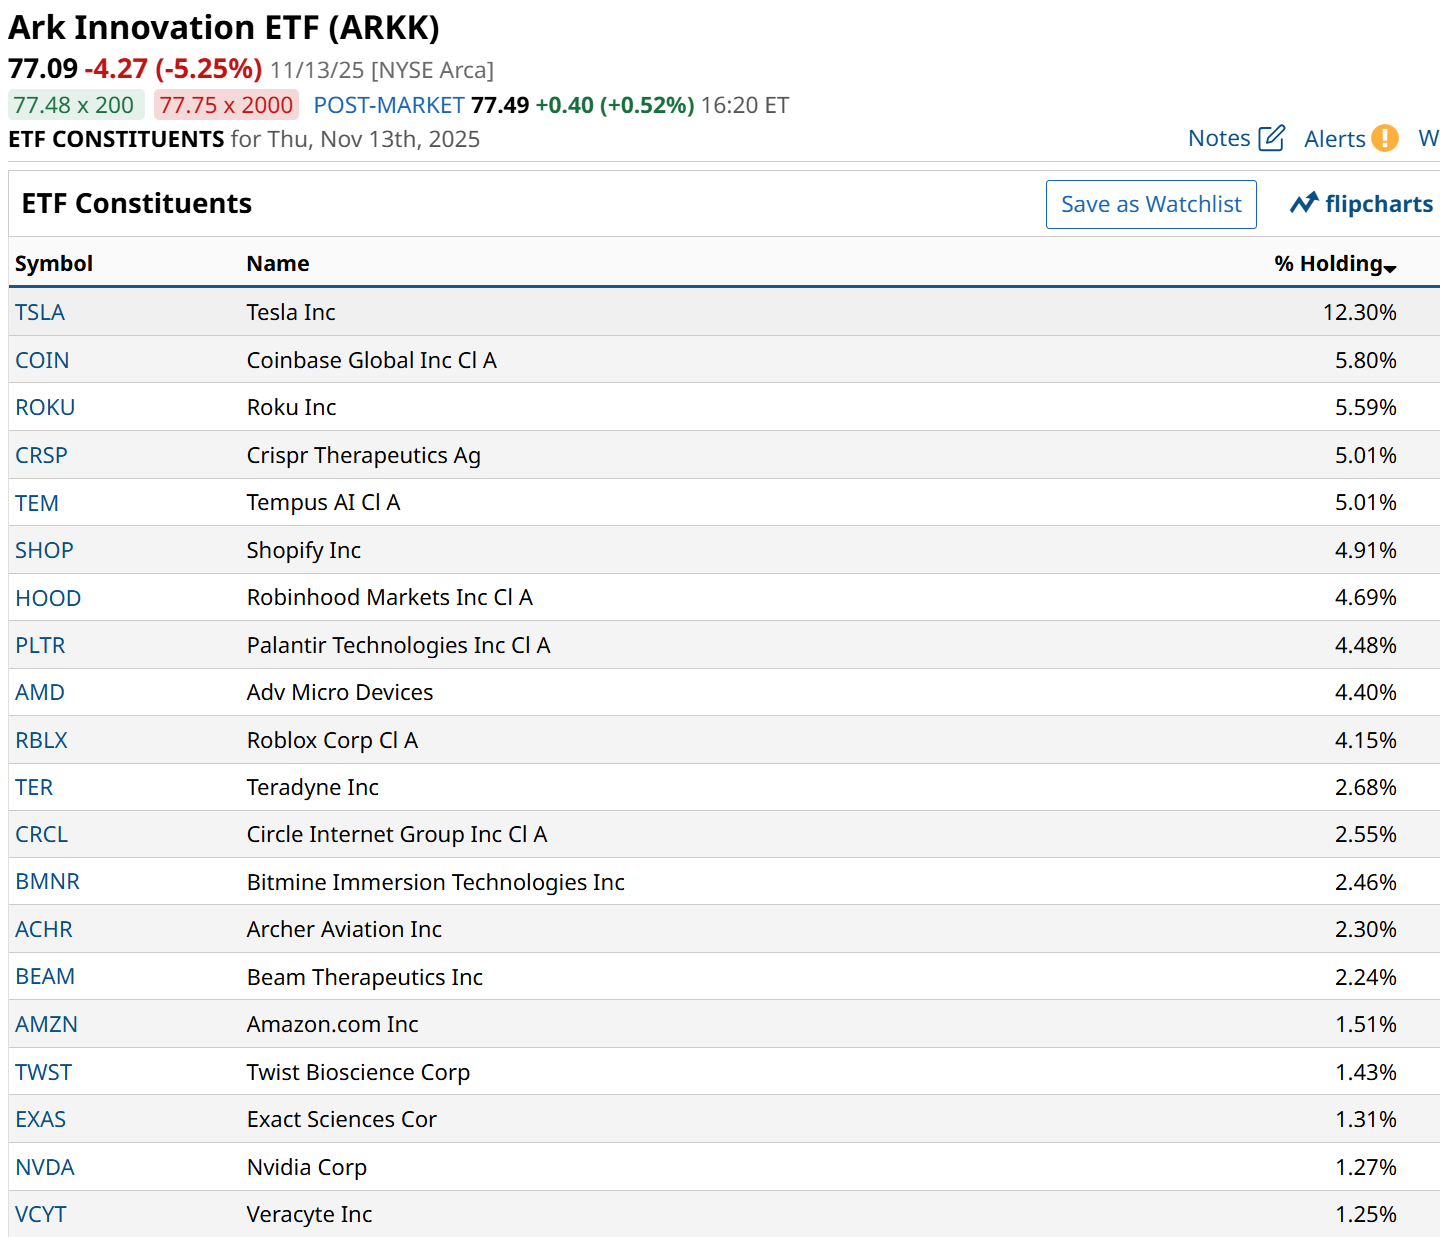
Task: Sort by % Holding descending arrow
Action: tap(1390, 267)
